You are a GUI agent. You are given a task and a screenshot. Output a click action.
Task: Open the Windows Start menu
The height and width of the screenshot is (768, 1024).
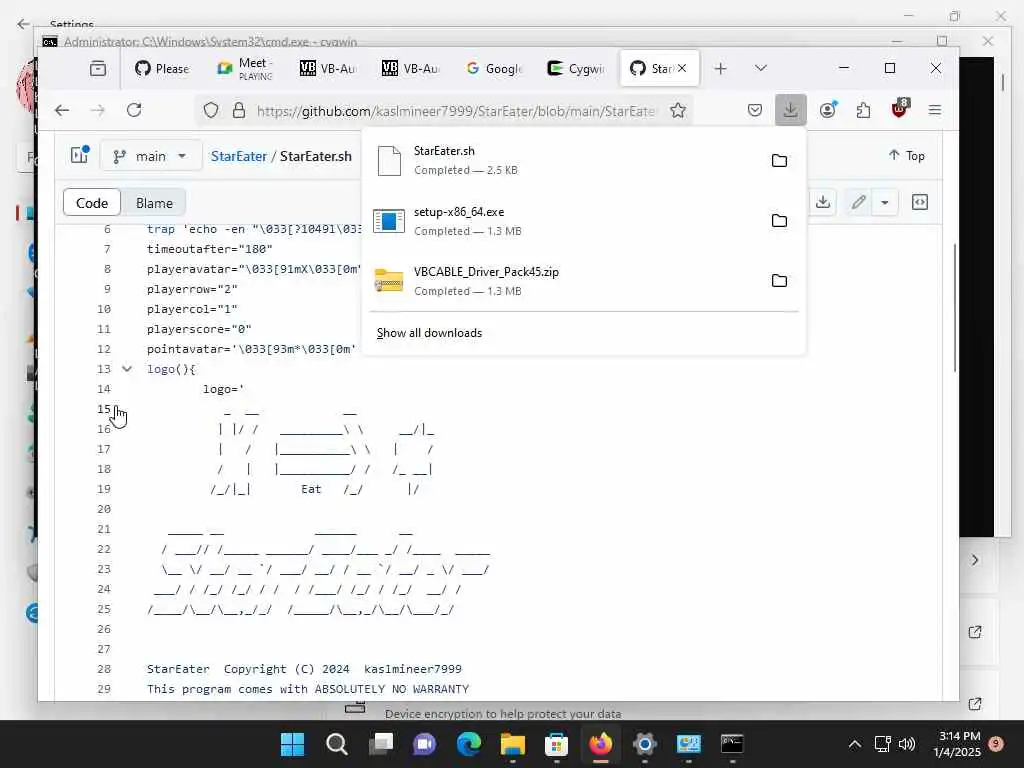[292, 744]
